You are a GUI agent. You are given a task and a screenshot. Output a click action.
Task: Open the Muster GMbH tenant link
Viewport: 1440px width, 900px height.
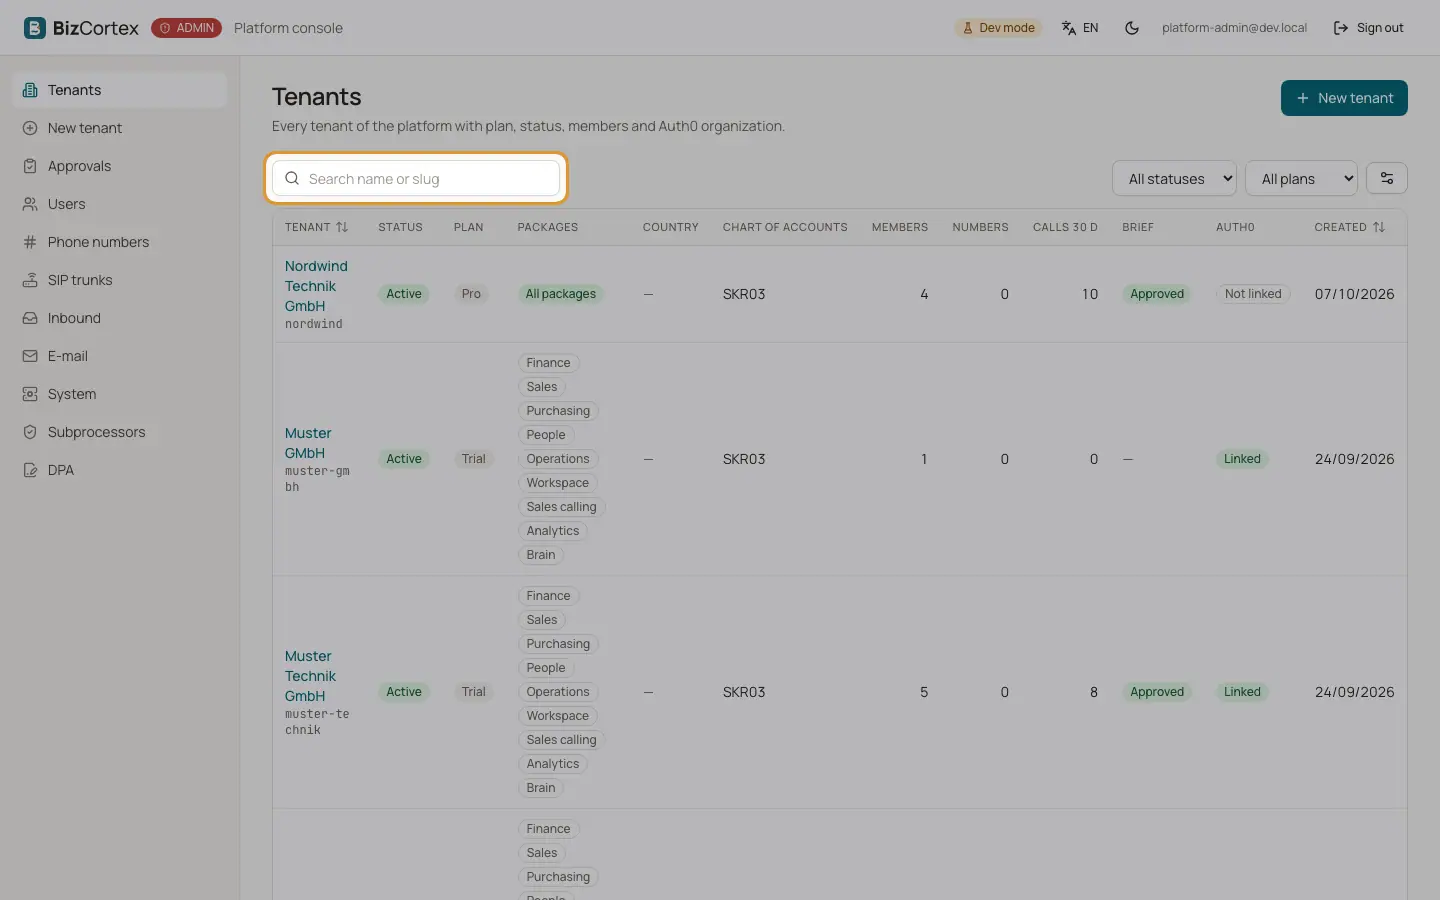(308, 443)
